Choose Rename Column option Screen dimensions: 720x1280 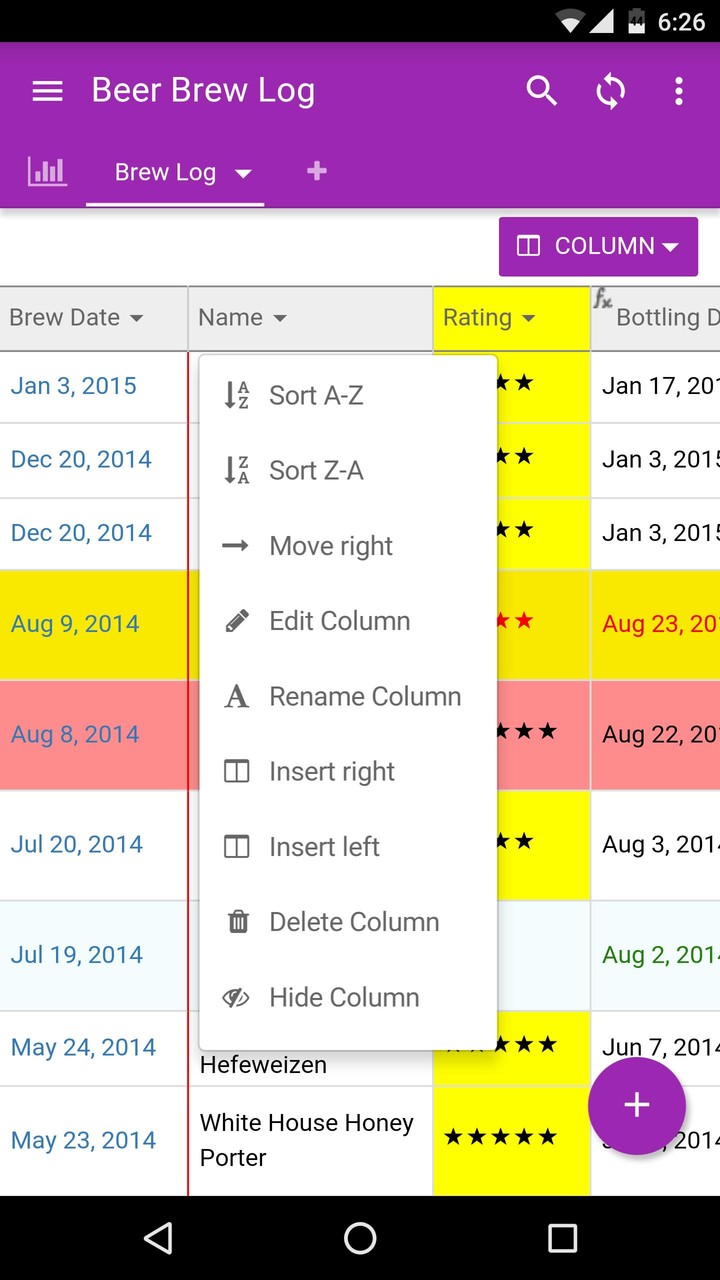point(364,697)
